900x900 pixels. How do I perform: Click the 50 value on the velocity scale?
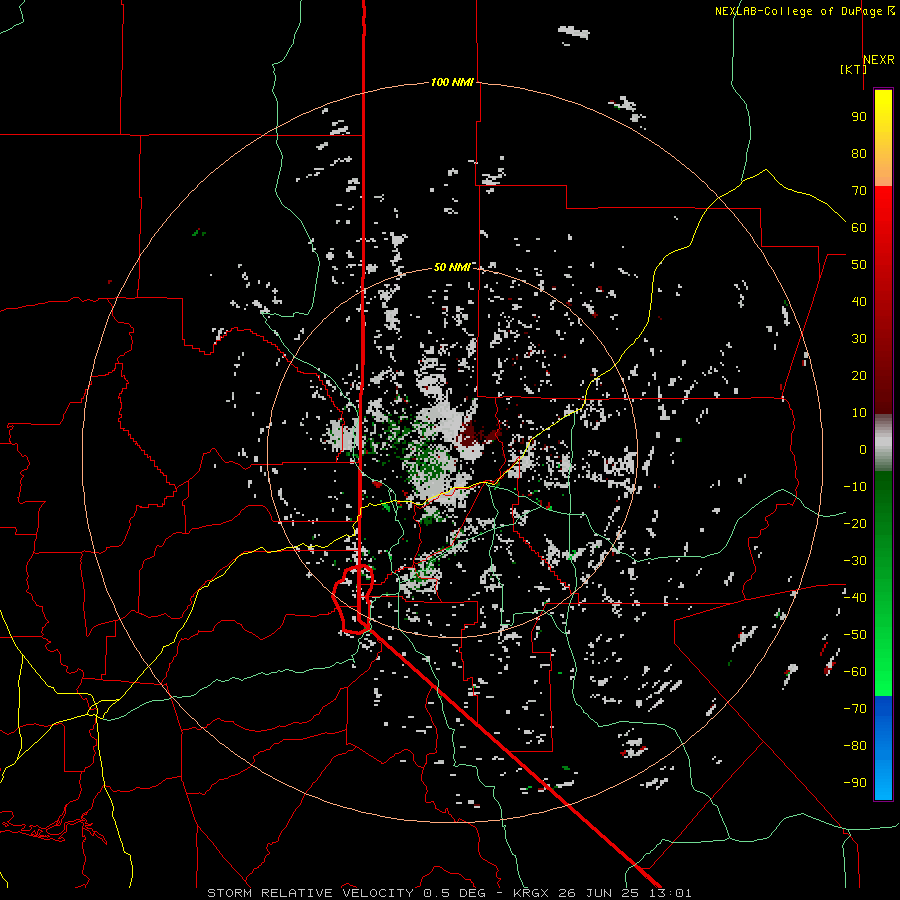(x=859, y=265)
